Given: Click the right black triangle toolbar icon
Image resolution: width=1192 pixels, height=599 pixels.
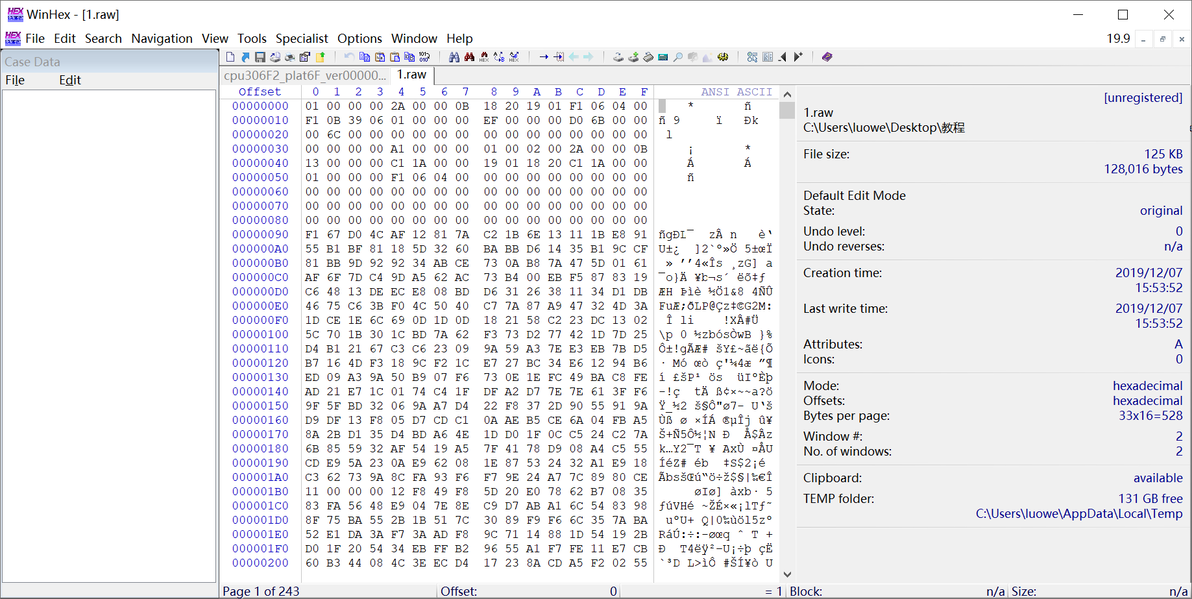Looking at the screenshot, I should tap(797, 57).
